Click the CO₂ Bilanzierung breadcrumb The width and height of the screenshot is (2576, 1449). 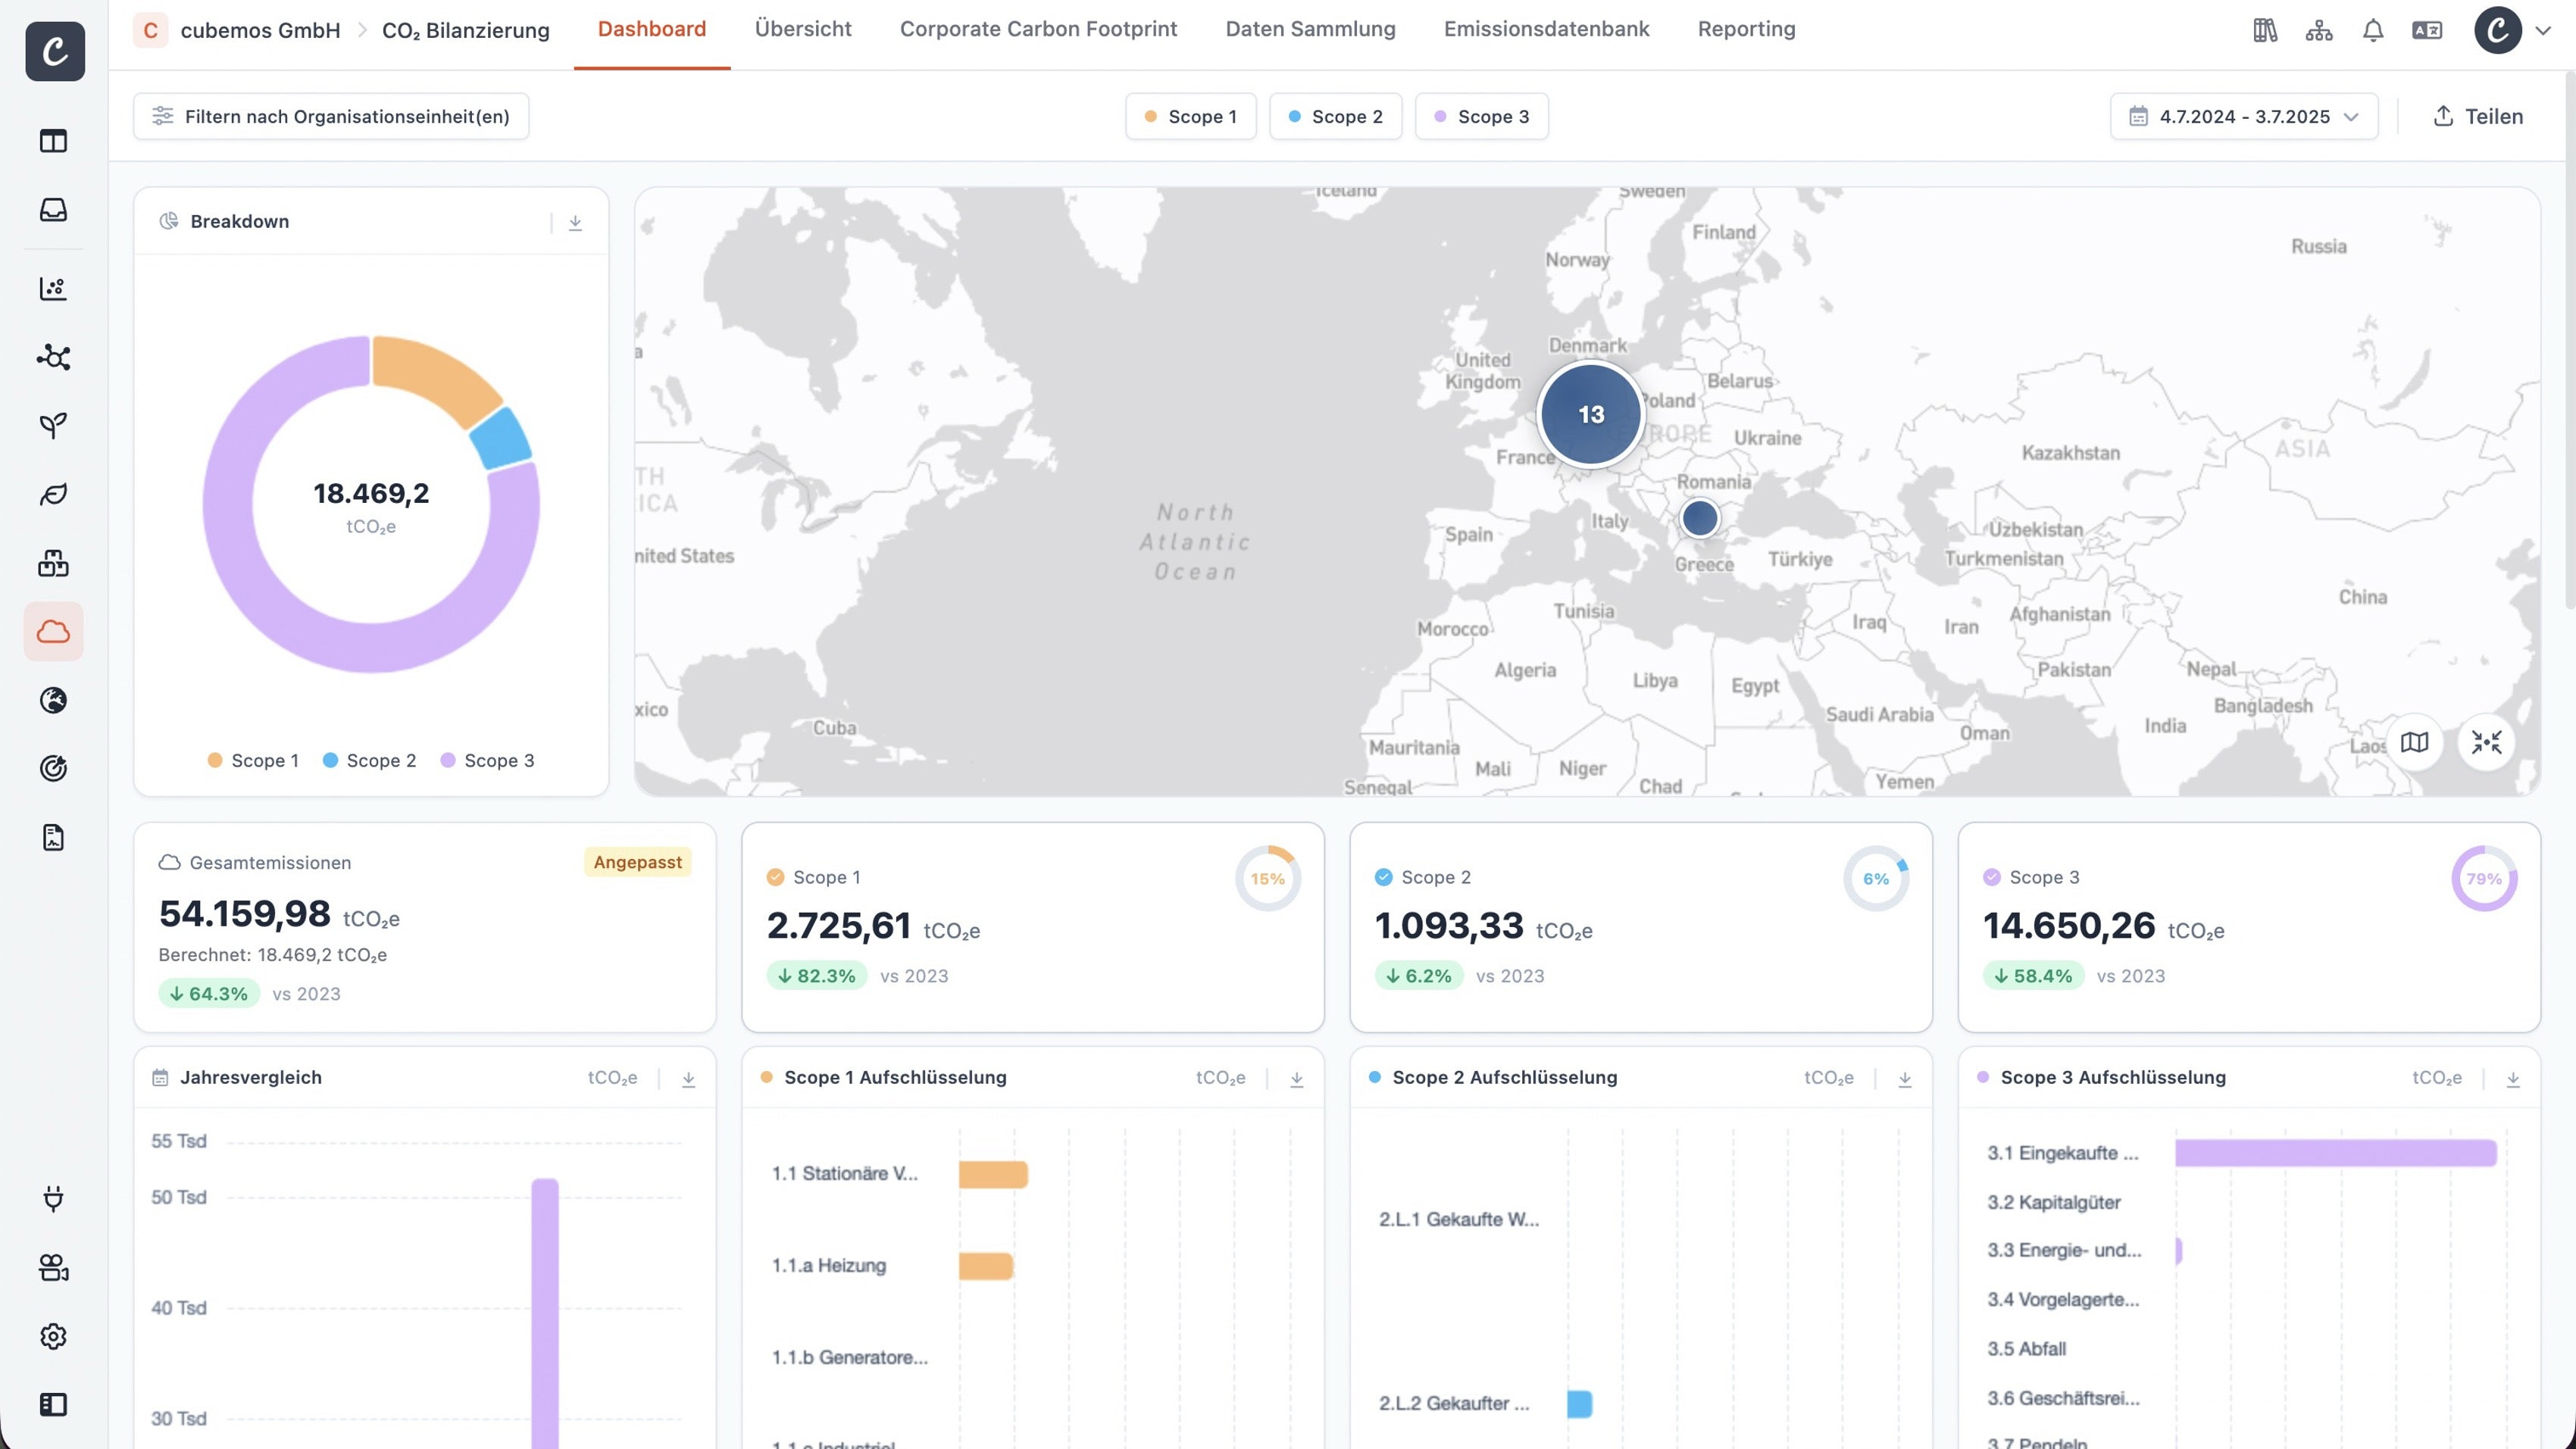(x=465, y=31)
